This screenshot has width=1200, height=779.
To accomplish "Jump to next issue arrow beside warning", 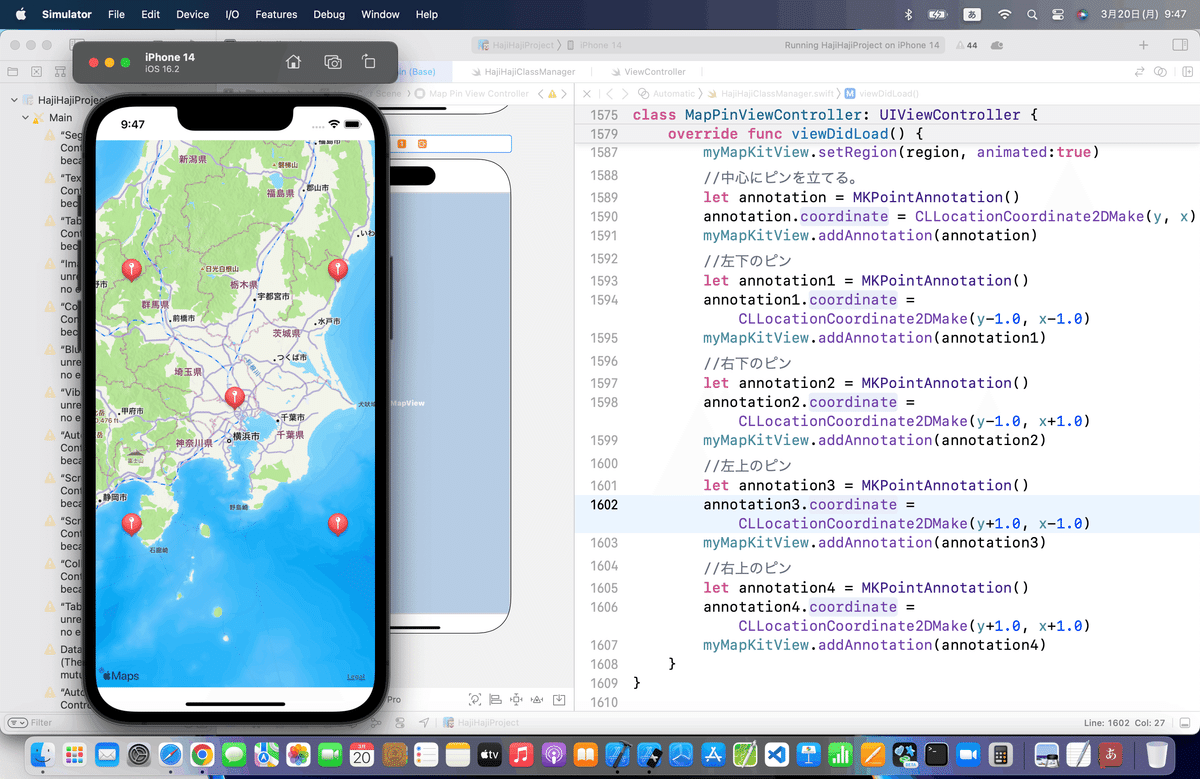I will click(x=565, y=93).
